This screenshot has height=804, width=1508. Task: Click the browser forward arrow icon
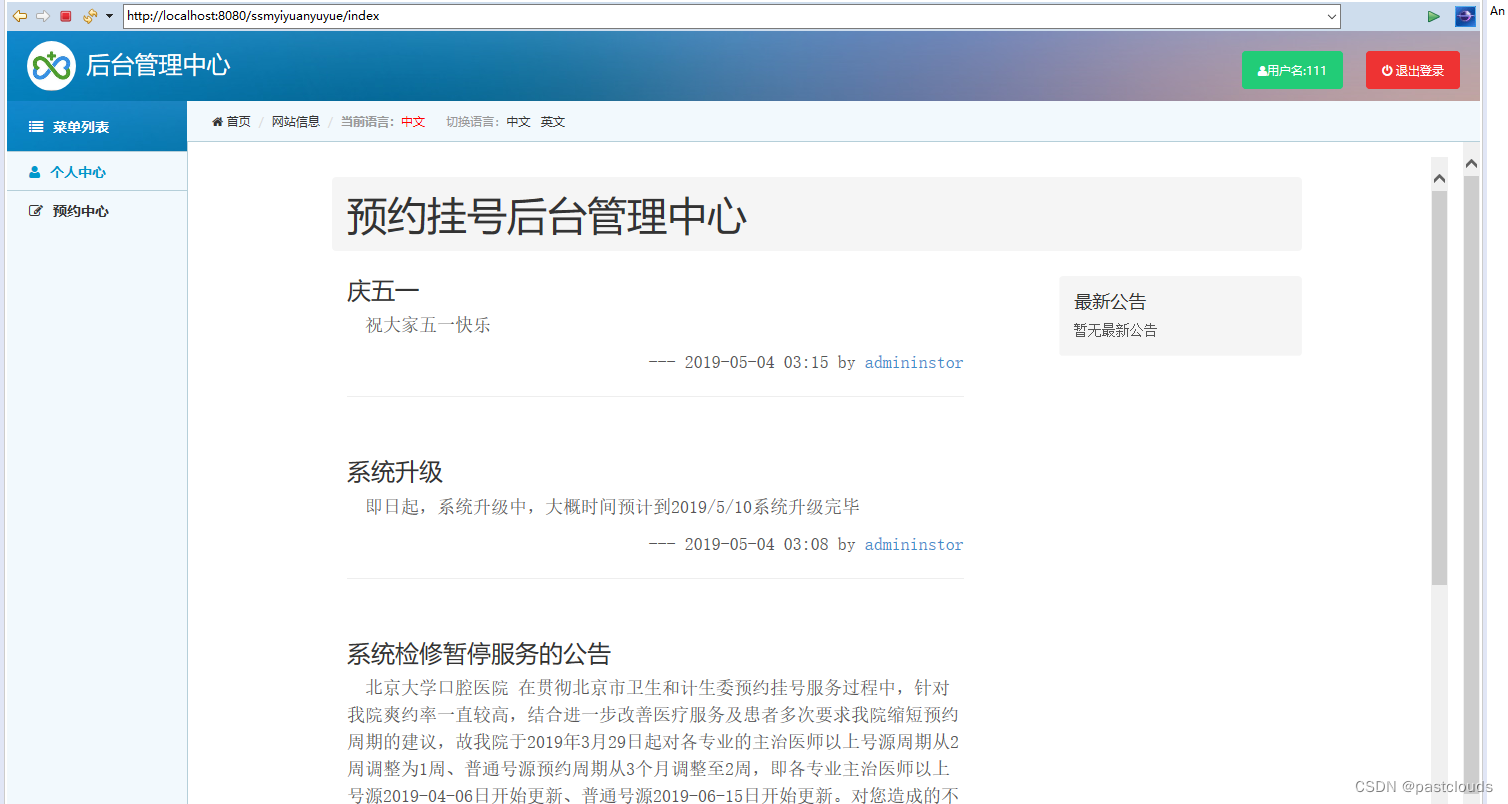42,16
